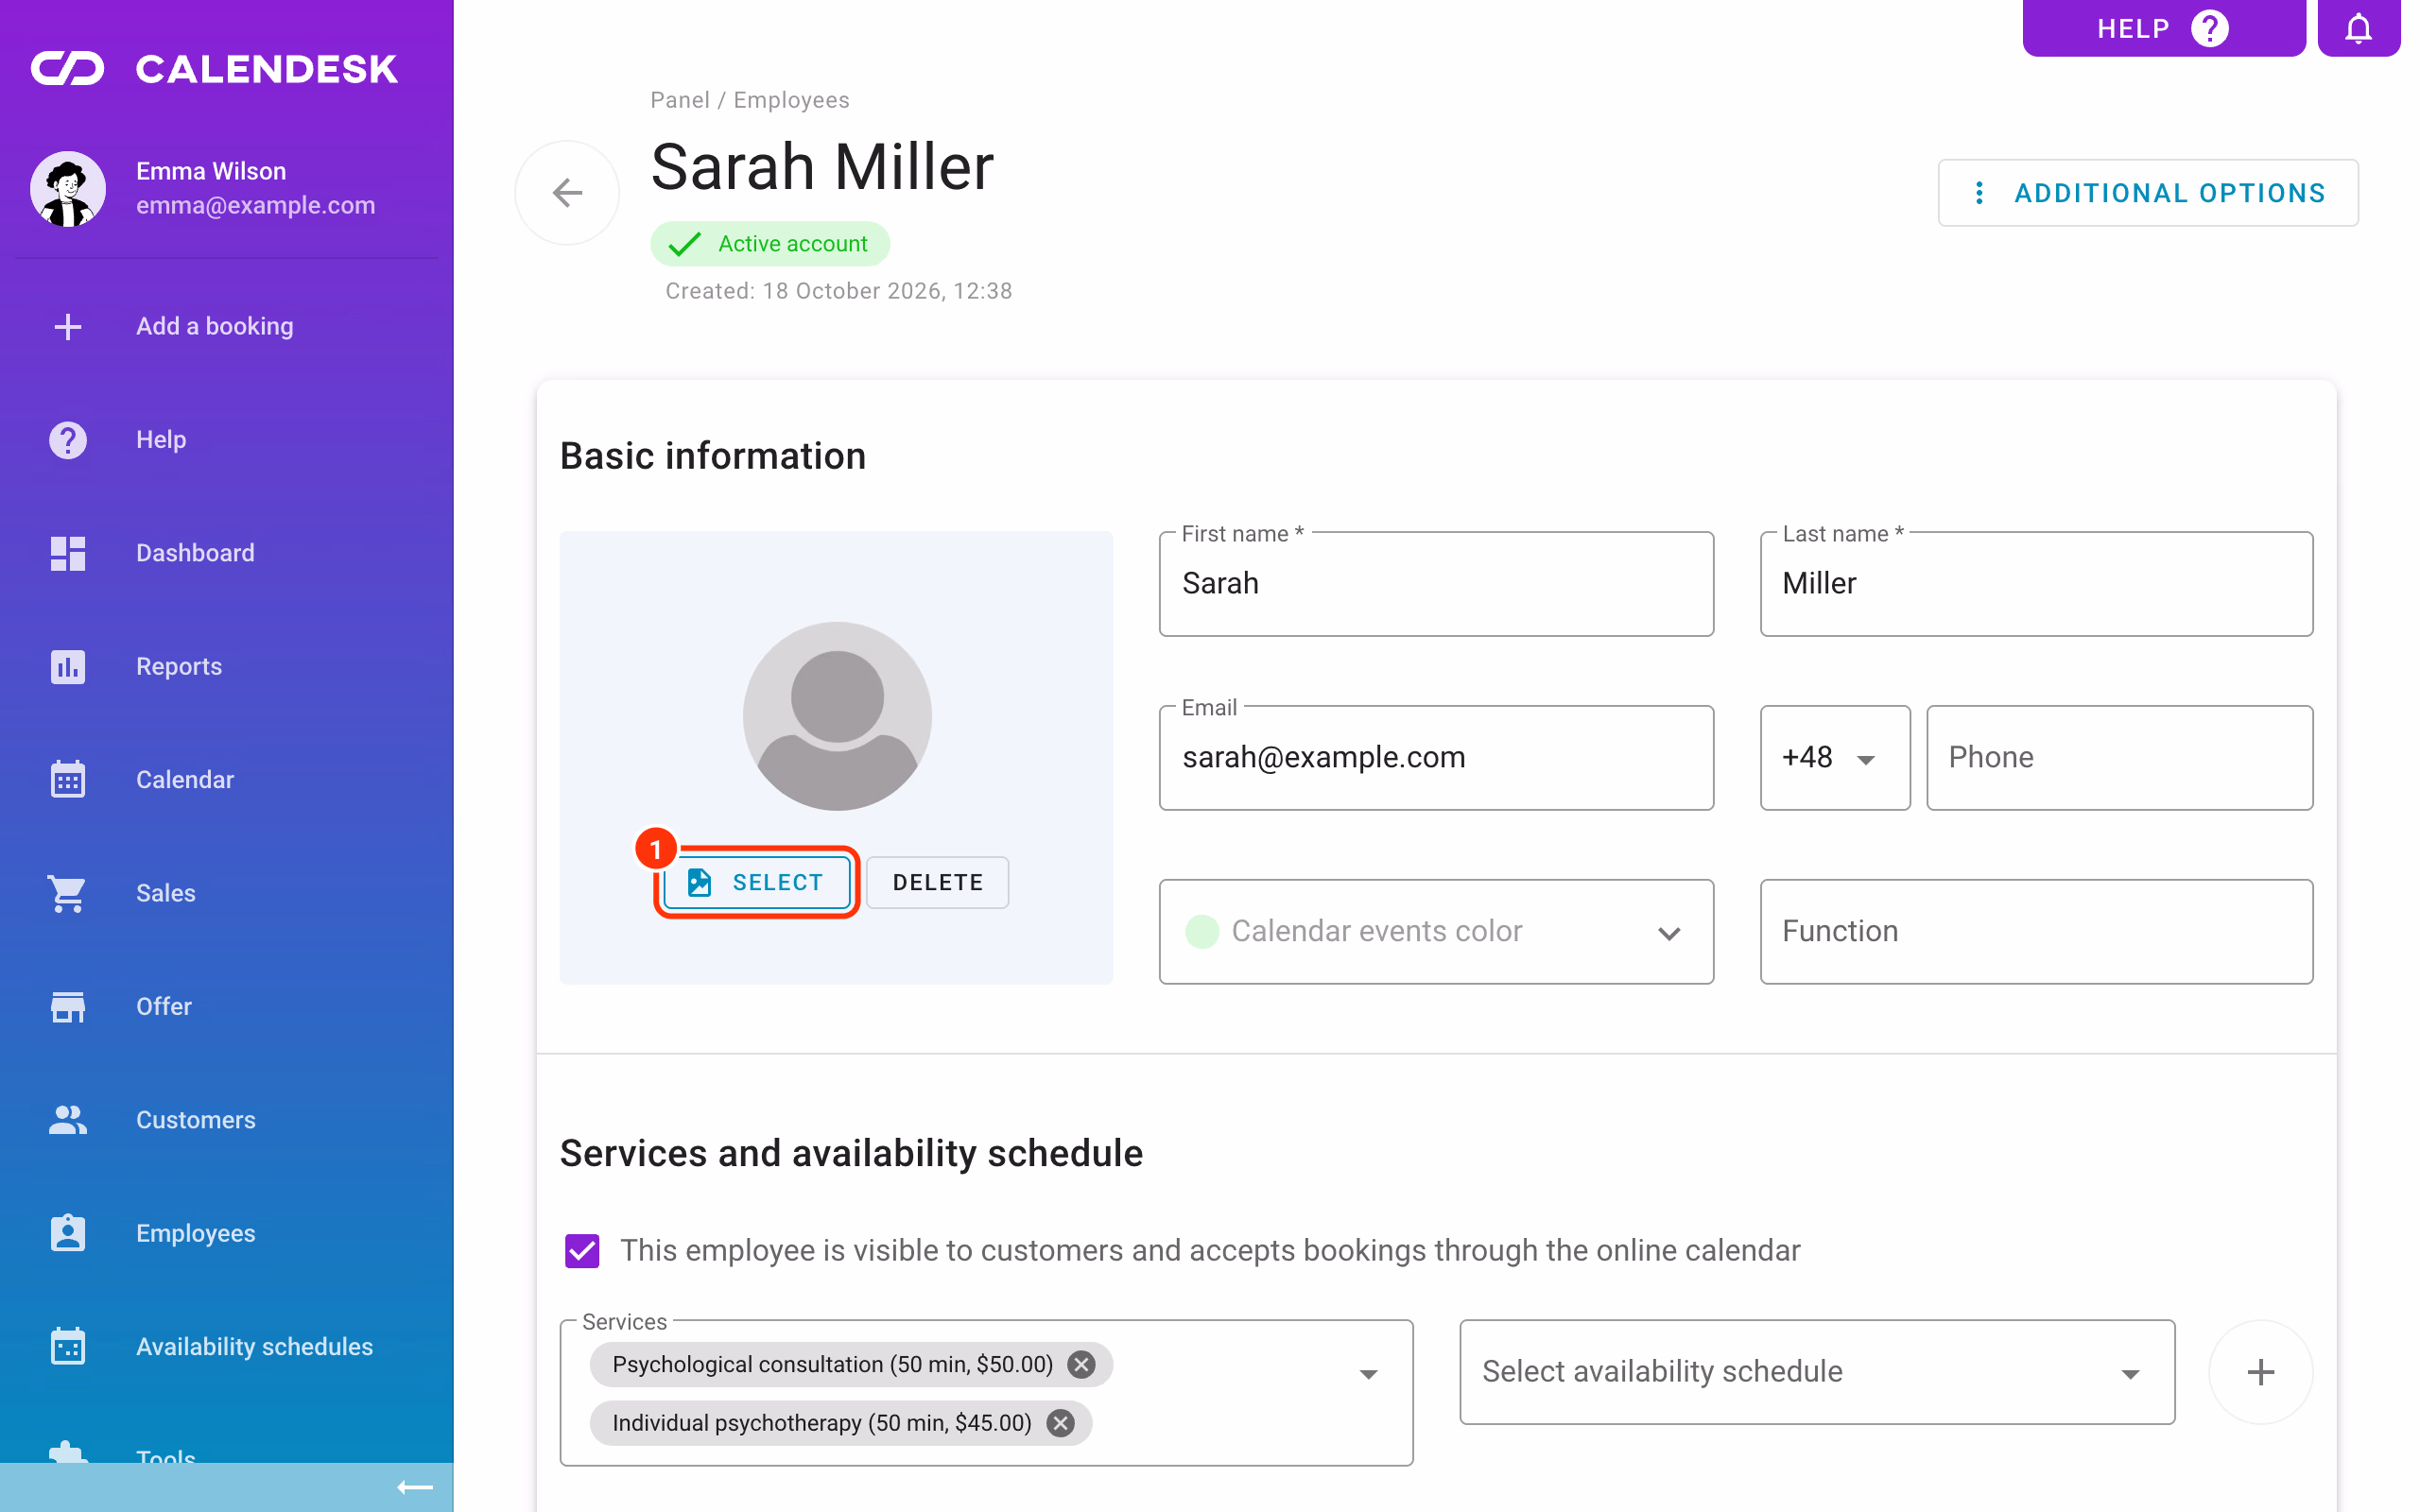Image resolution: width=2420 pixels, height=1512 pixels.
Task: Click the Availability schedules calendar icon
Action: pos(68,1346)
